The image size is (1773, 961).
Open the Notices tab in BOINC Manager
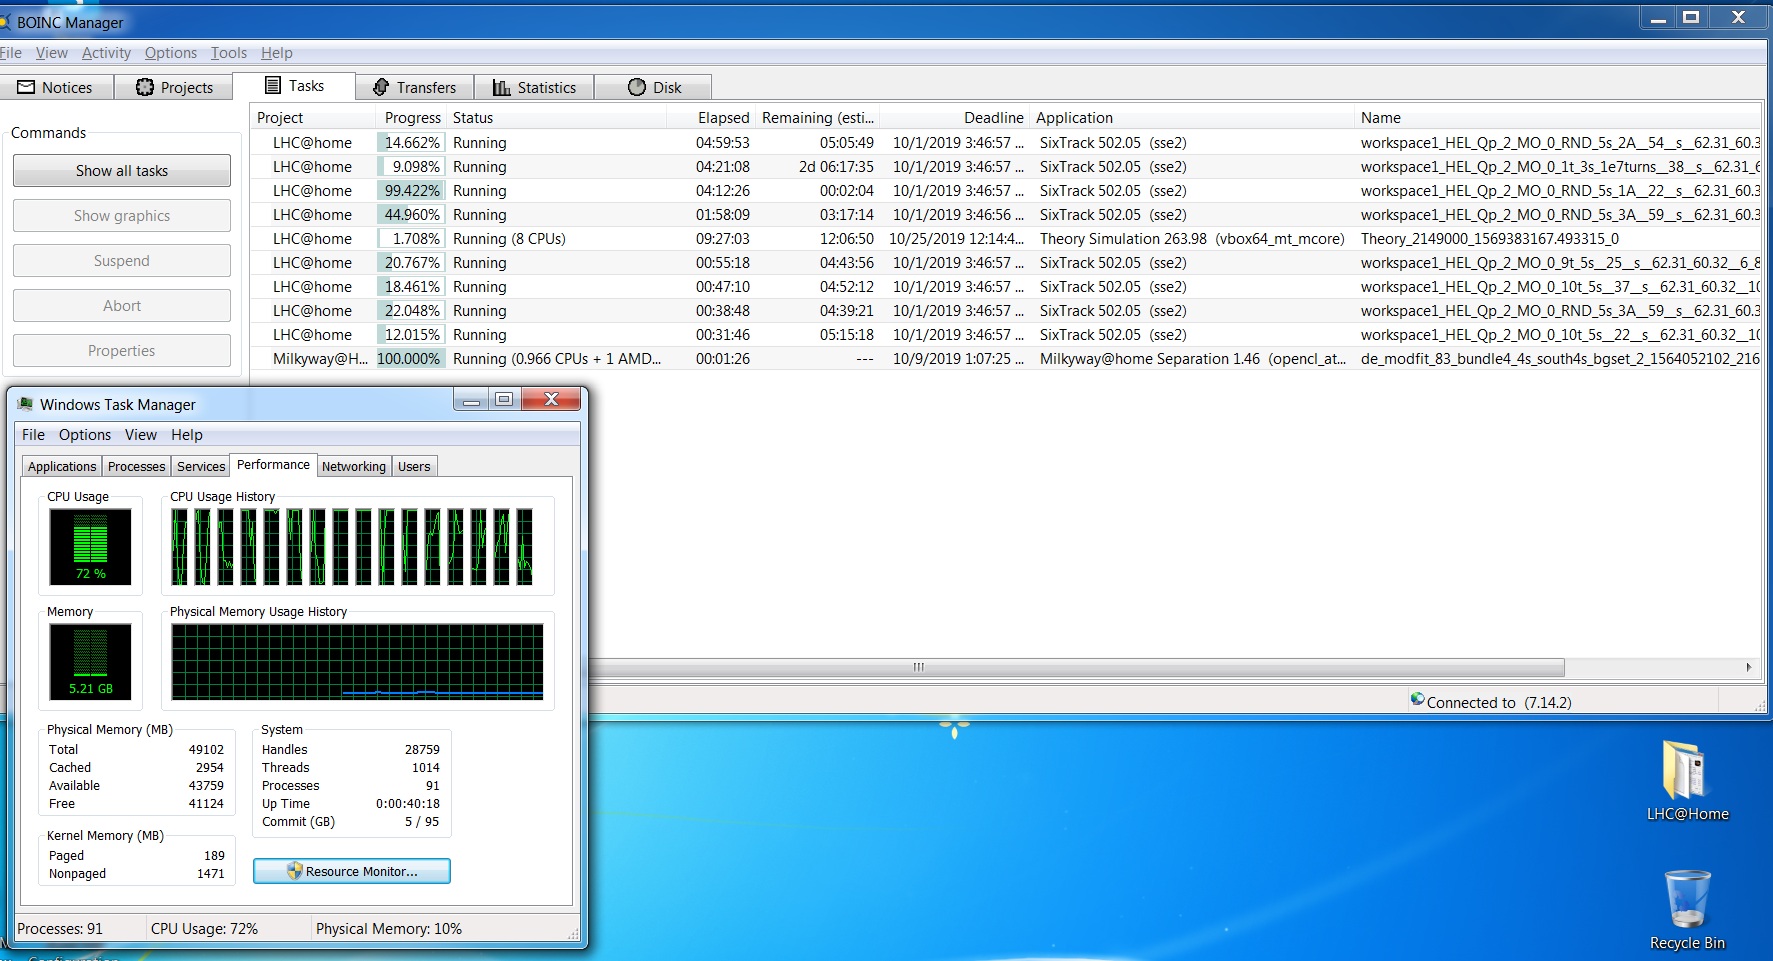[56, 87]
